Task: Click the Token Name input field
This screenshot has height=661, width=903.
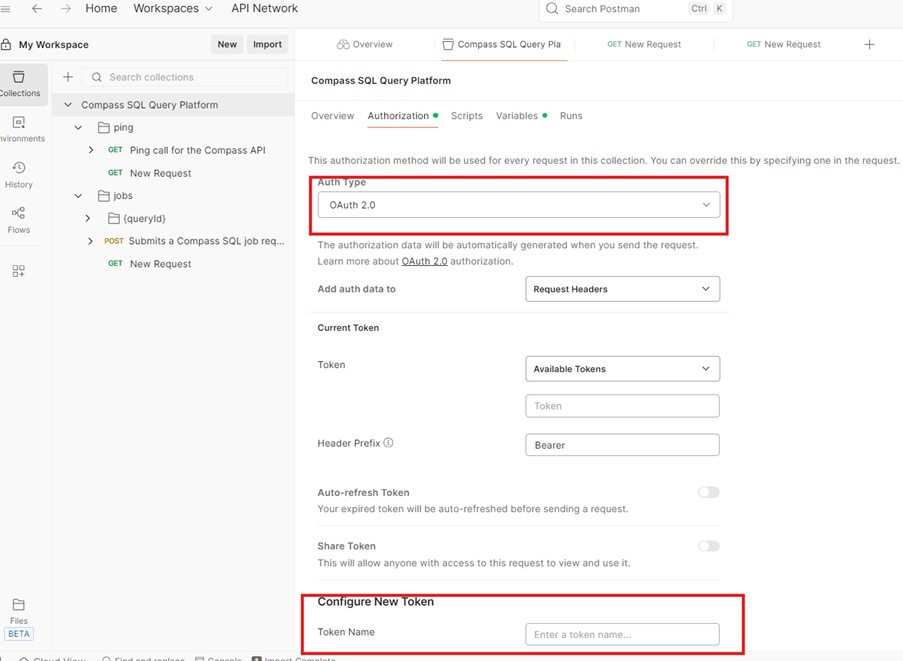Action: coord(622,634)
